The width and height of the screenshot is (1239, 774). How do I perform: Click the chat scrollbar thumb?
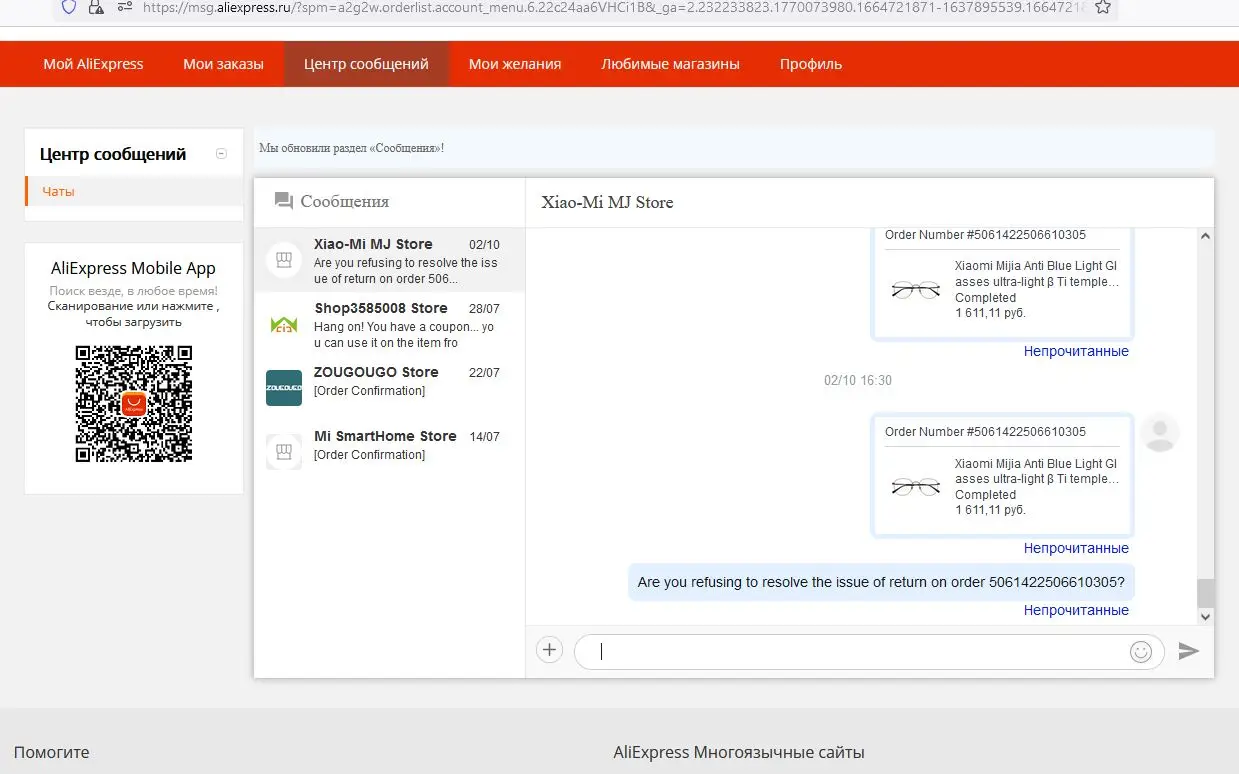[x=1205, y=592]
